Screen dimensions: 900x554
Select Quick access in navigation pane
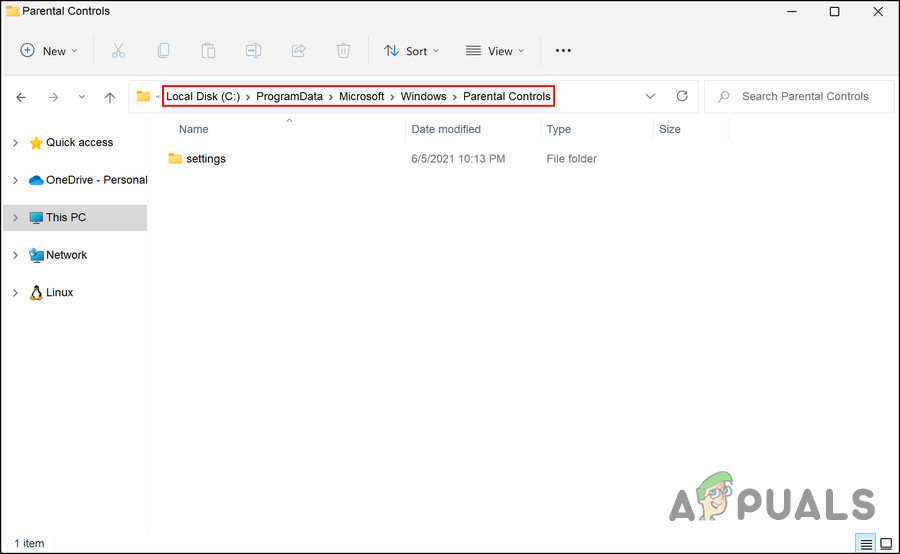coord(79,142)
